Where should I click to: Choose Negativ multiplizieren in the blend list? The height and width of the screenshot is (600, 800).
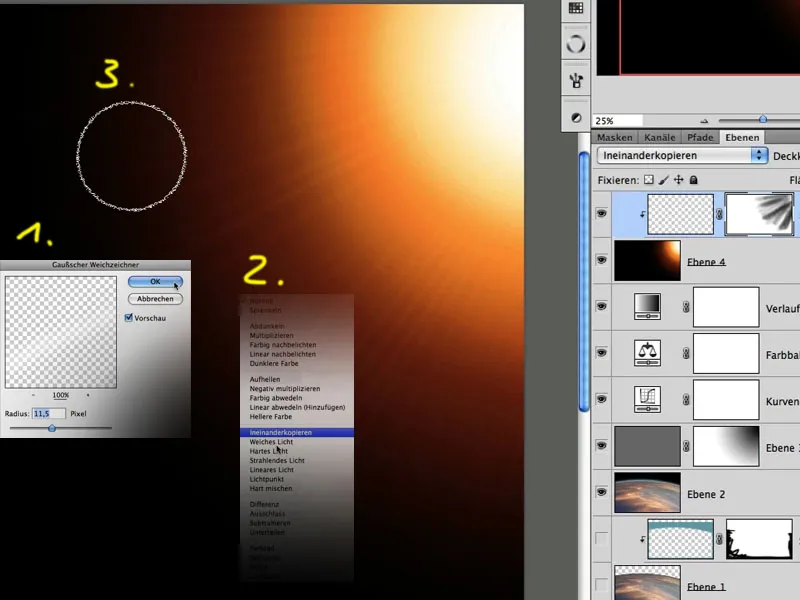point(296,388)
